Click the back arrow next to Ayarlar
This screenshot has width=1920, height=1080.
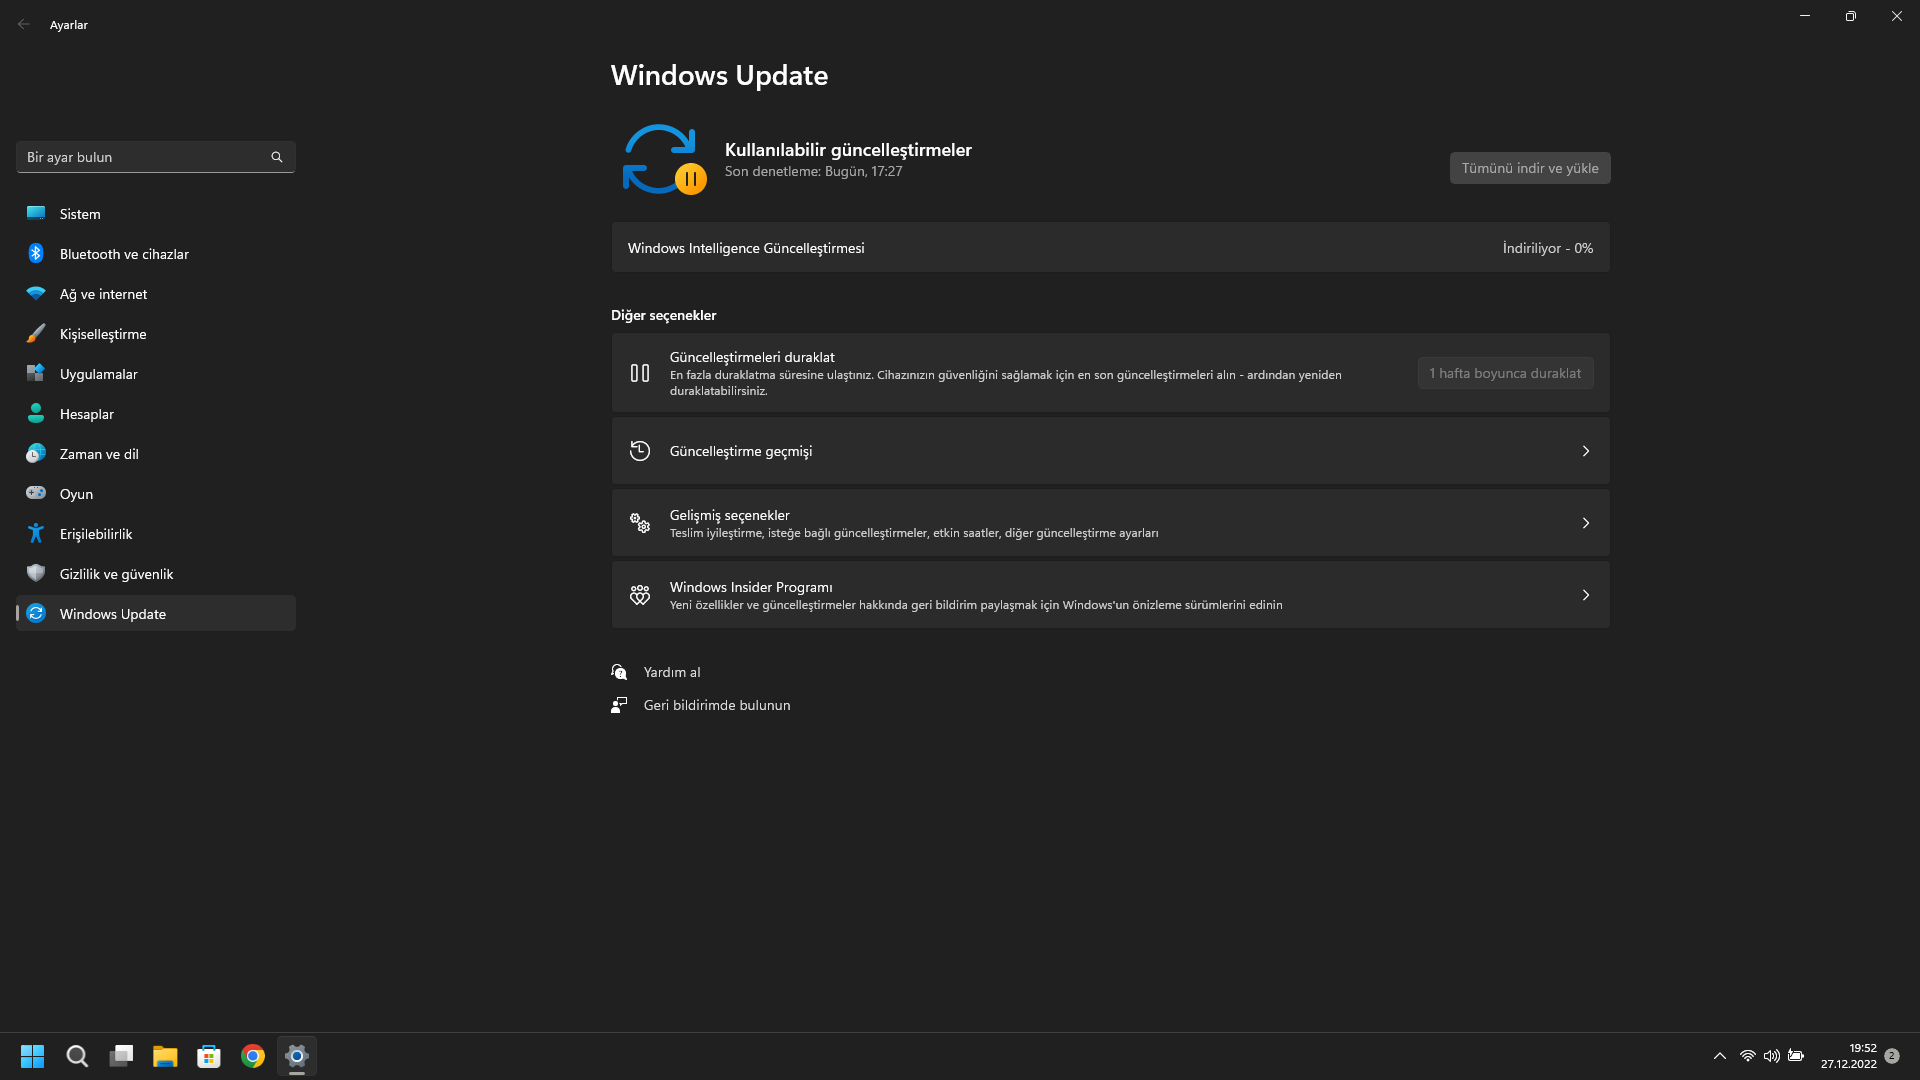point(24,24)
